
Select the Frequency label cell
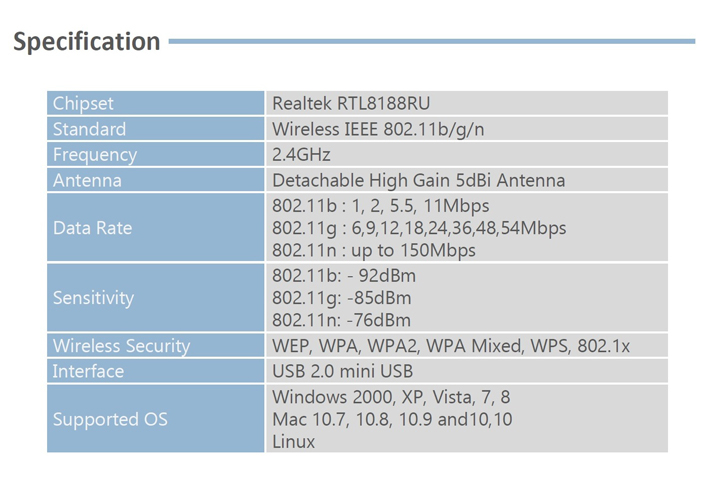pos(156,154)
